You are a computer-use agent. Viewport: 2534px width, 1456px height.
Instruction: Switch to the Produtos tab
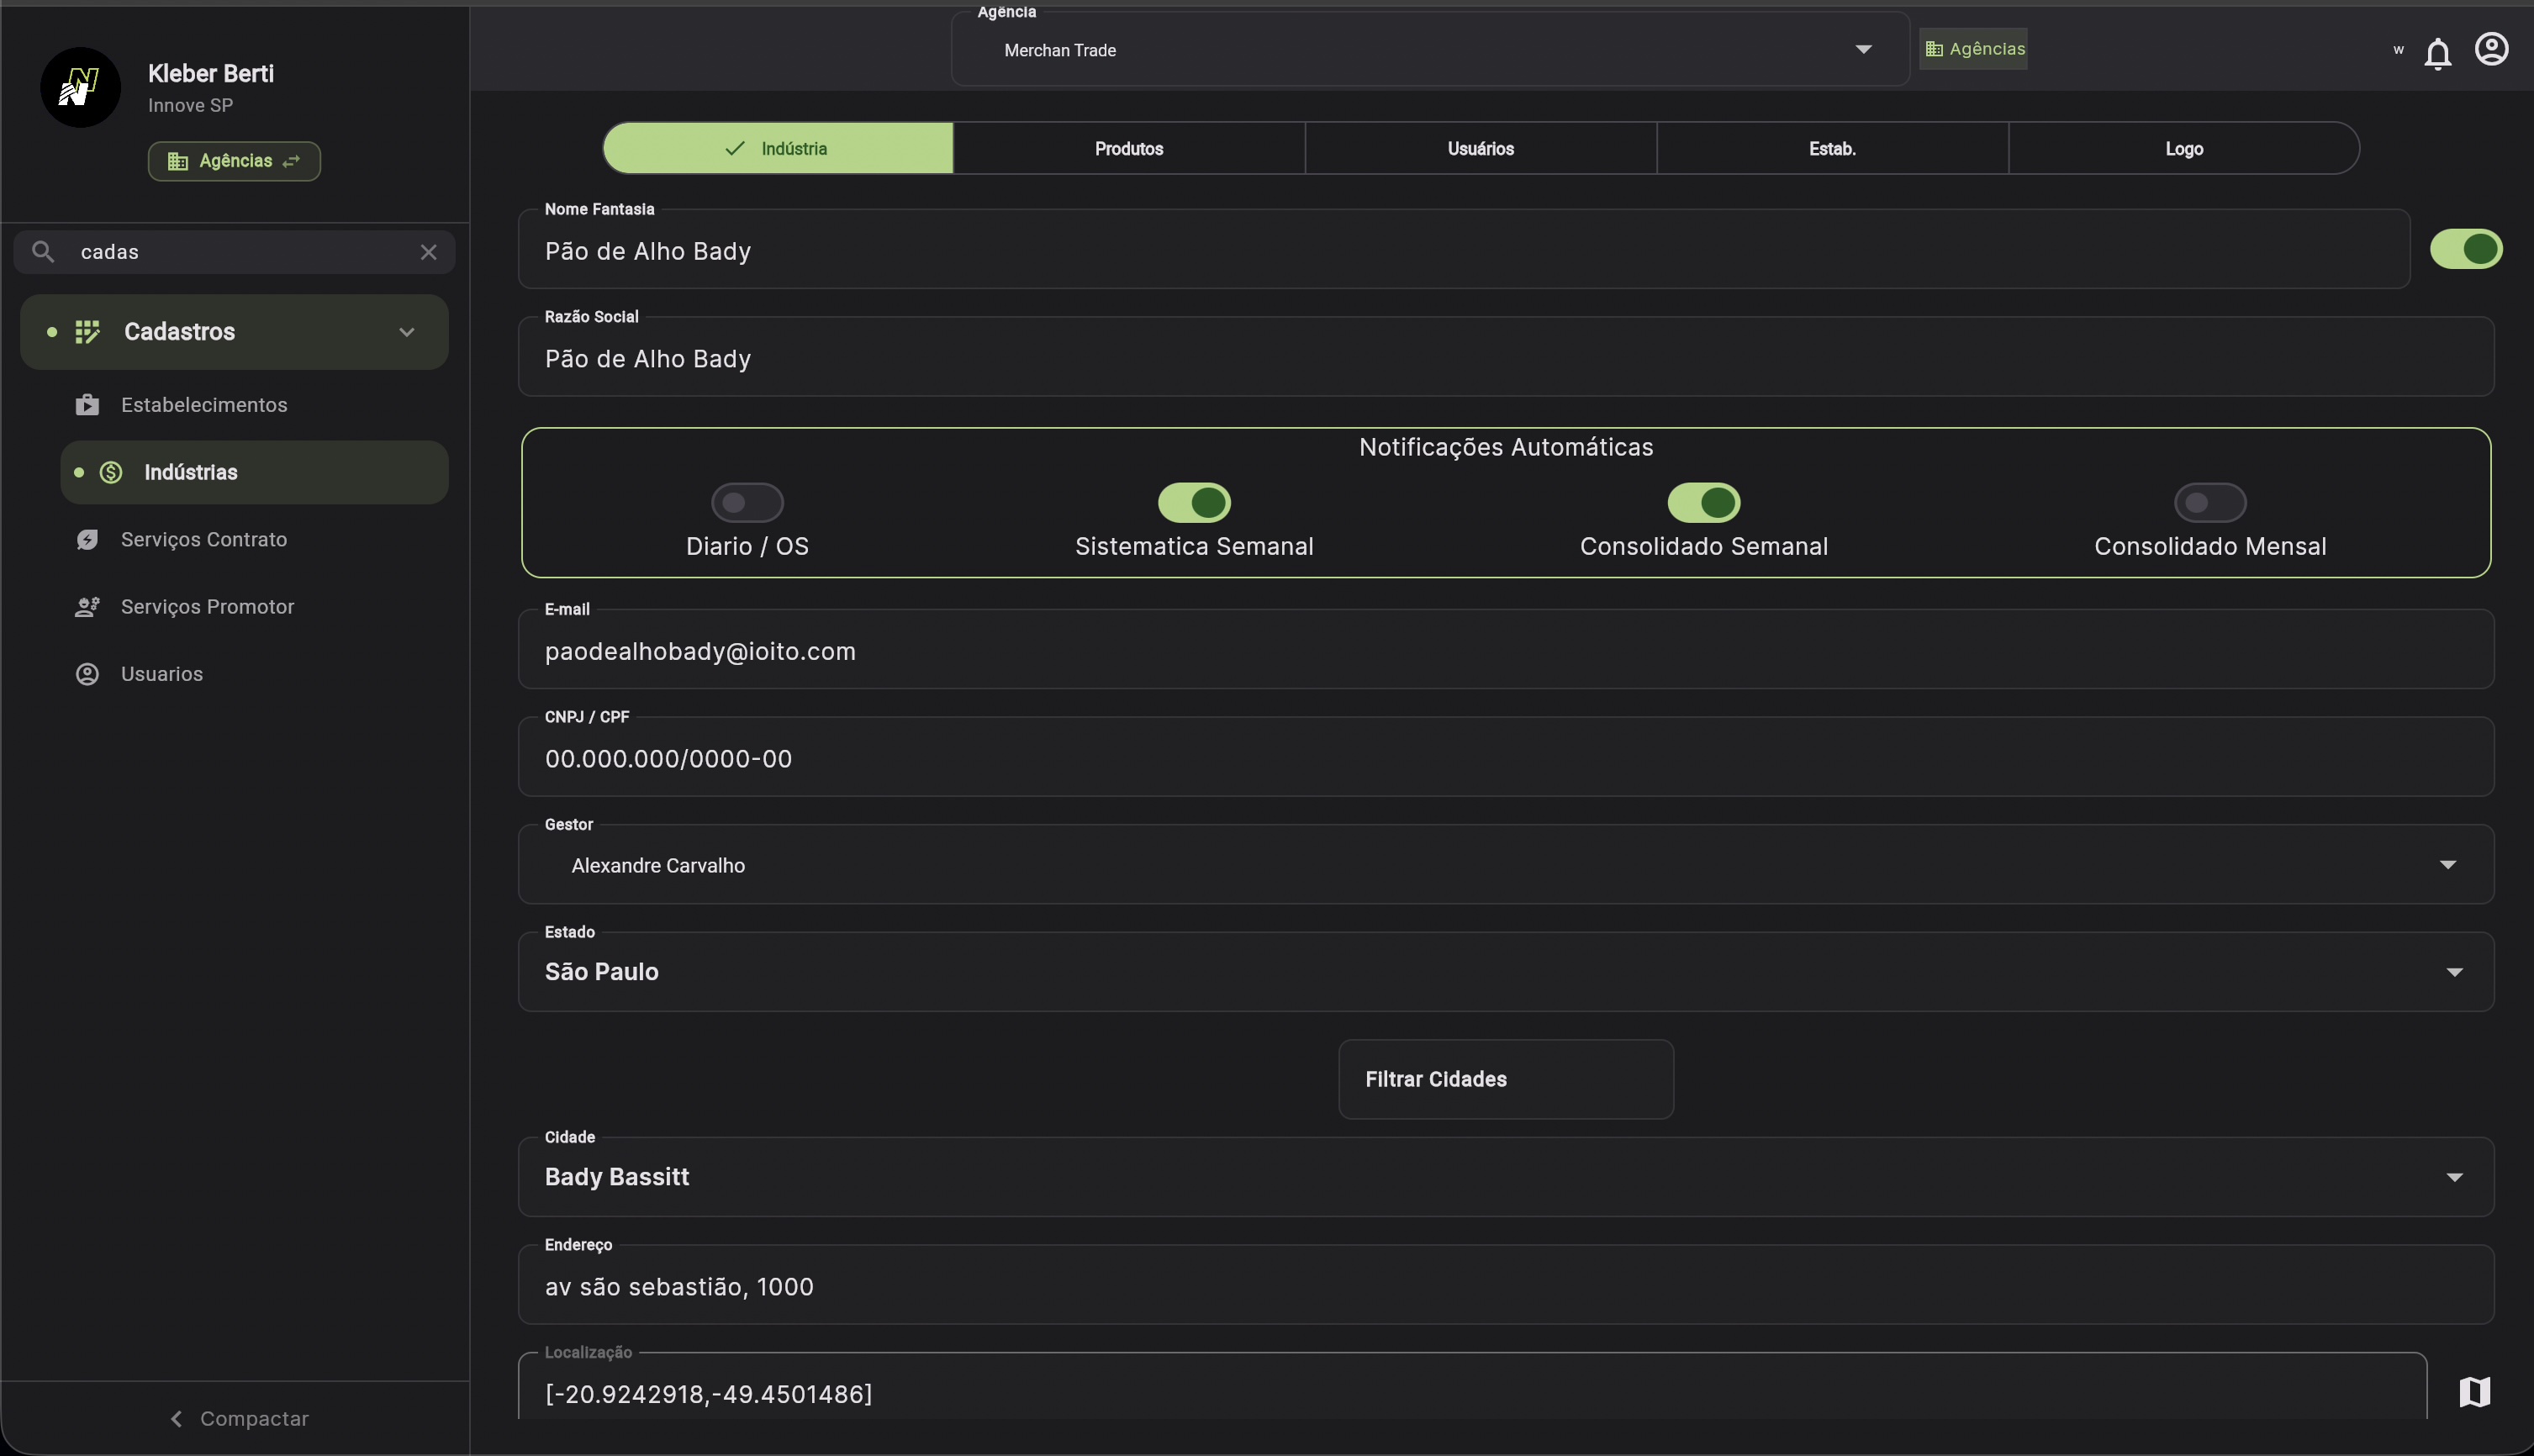pos(1129,149)
